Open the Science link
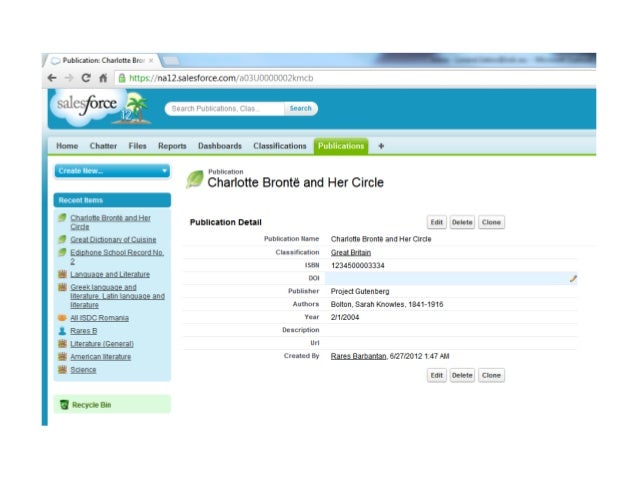 pyautogui.click(x=83, y=370)
